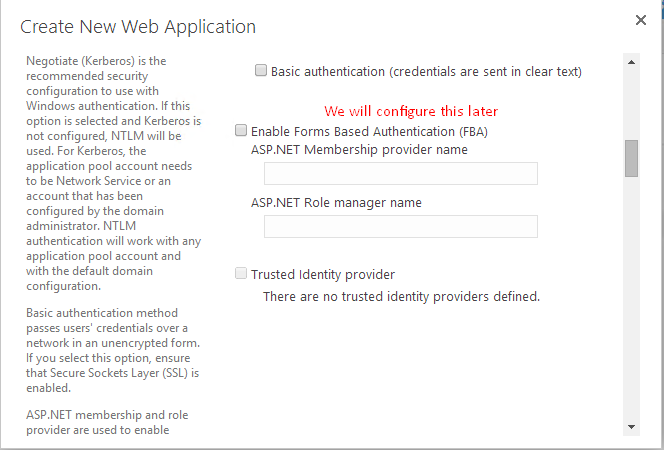Tick the Enable Forms Based Authentication checkbox

[241, 130]
